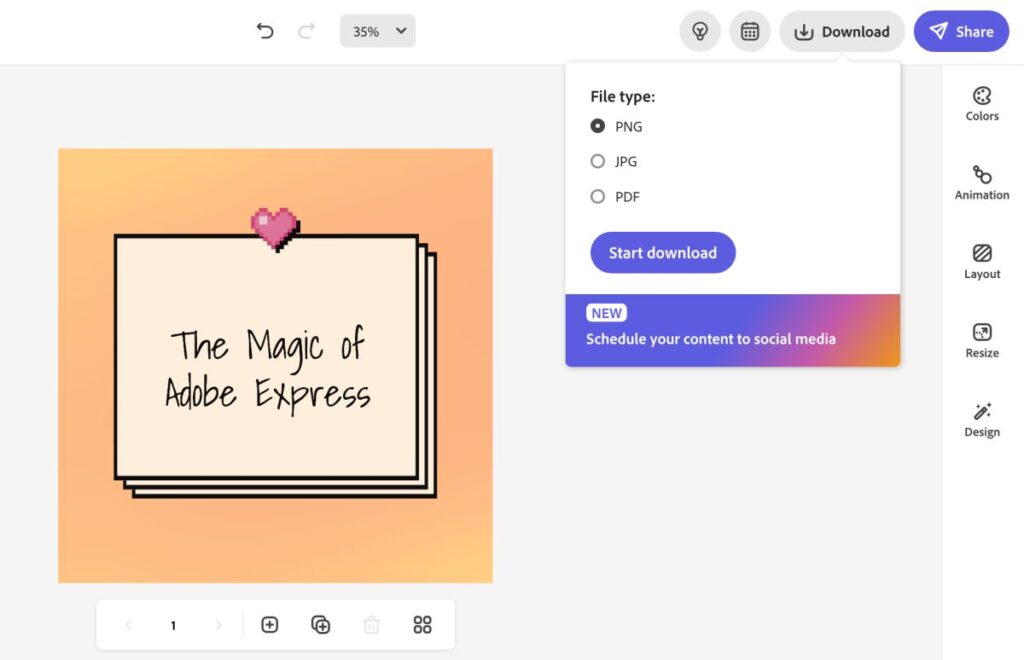The image size is (1024, 660).
Task: Click the Undo arrow
Action: click(264, 31)
